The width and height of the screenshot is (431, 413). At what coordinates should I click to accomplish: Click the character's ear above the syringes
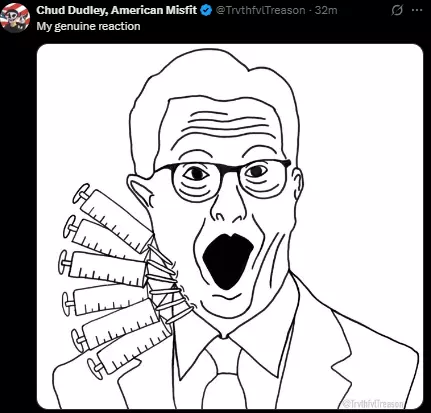[x=140, y=195]
